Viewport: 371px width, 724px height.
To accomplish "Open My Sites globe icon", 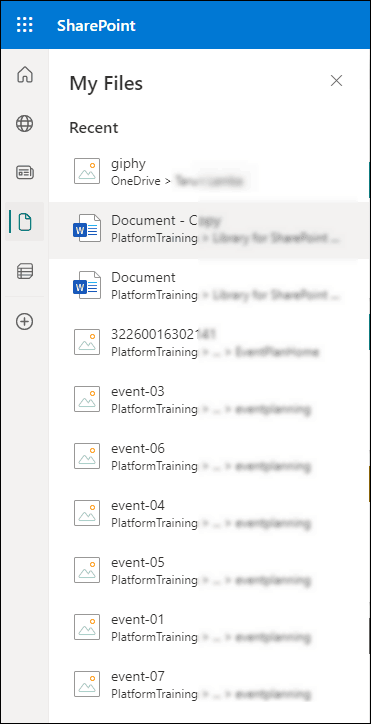I will point(24,124).
